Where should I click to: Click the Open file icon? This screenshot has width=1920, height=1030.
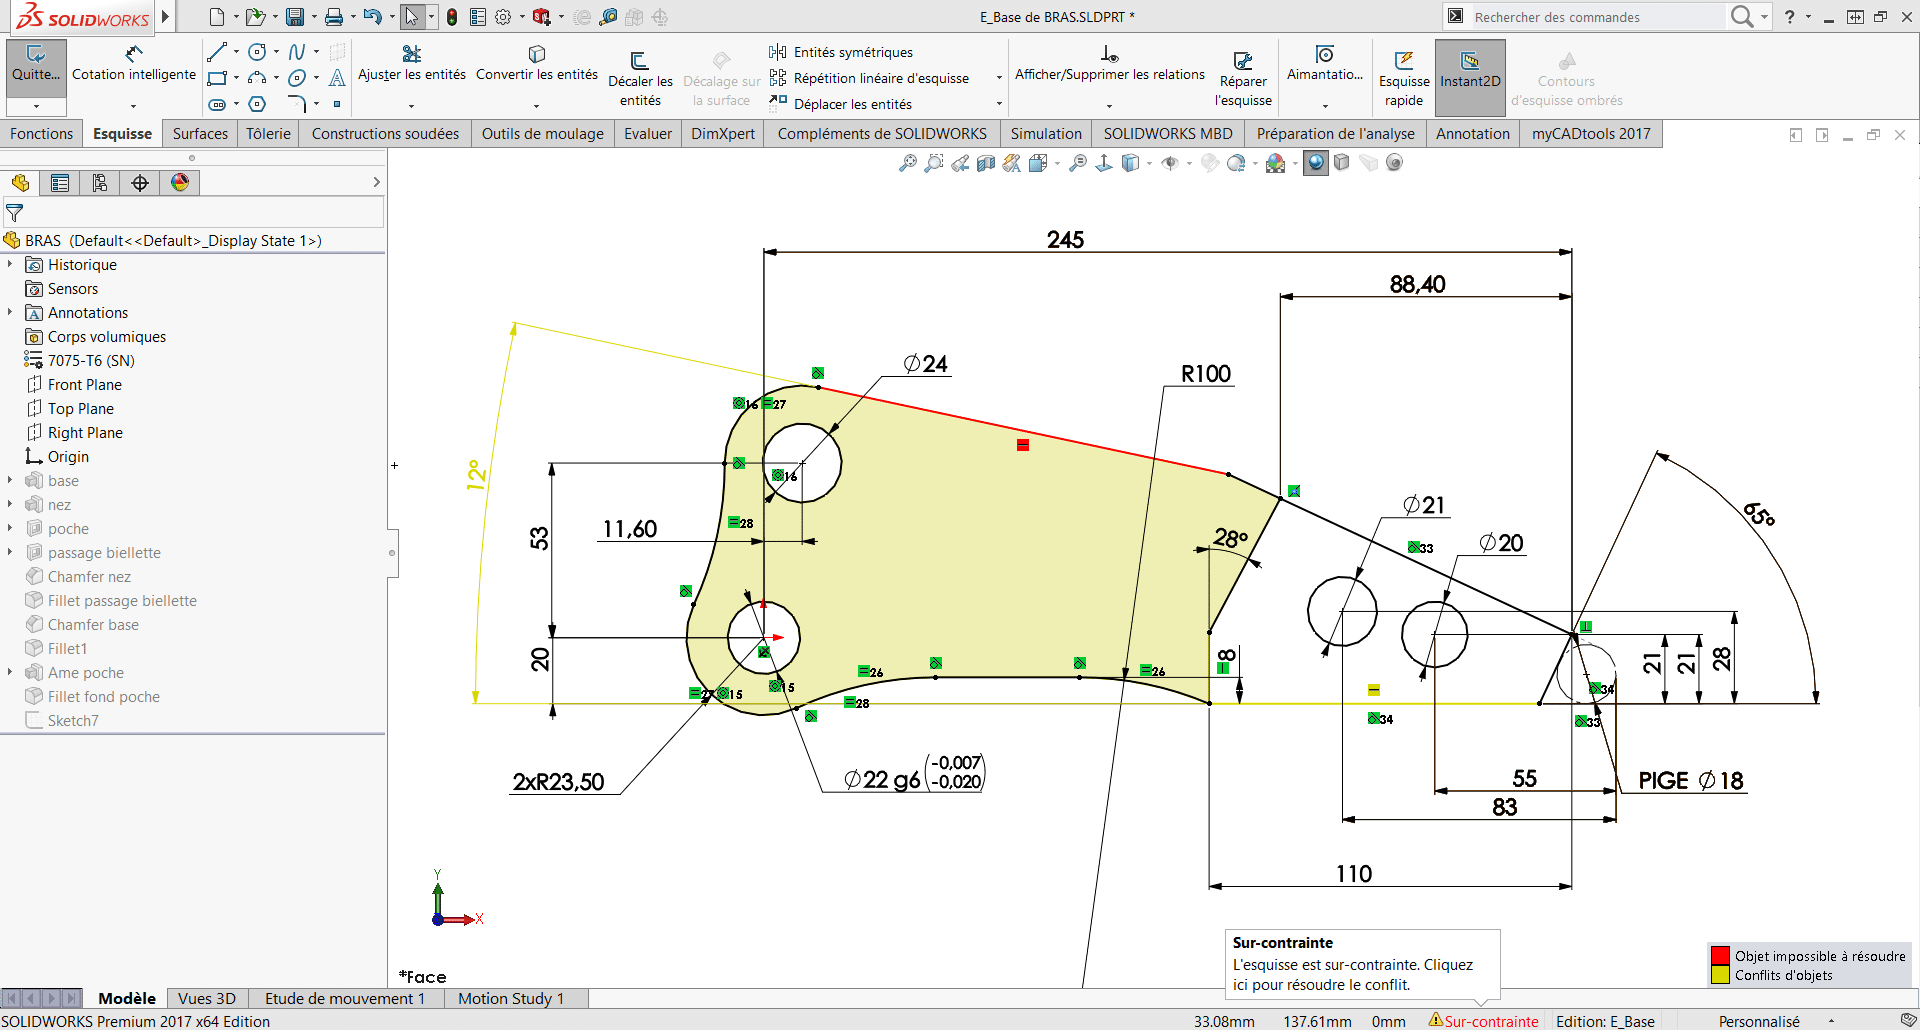coord(255,17)
